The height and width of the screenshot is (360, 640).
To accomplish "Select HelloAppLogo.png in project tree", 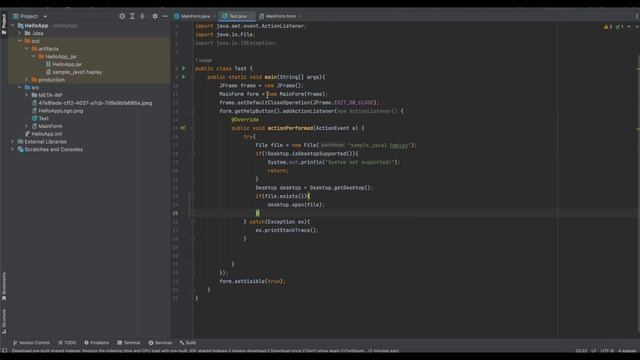I will click(x=60, y=111).
